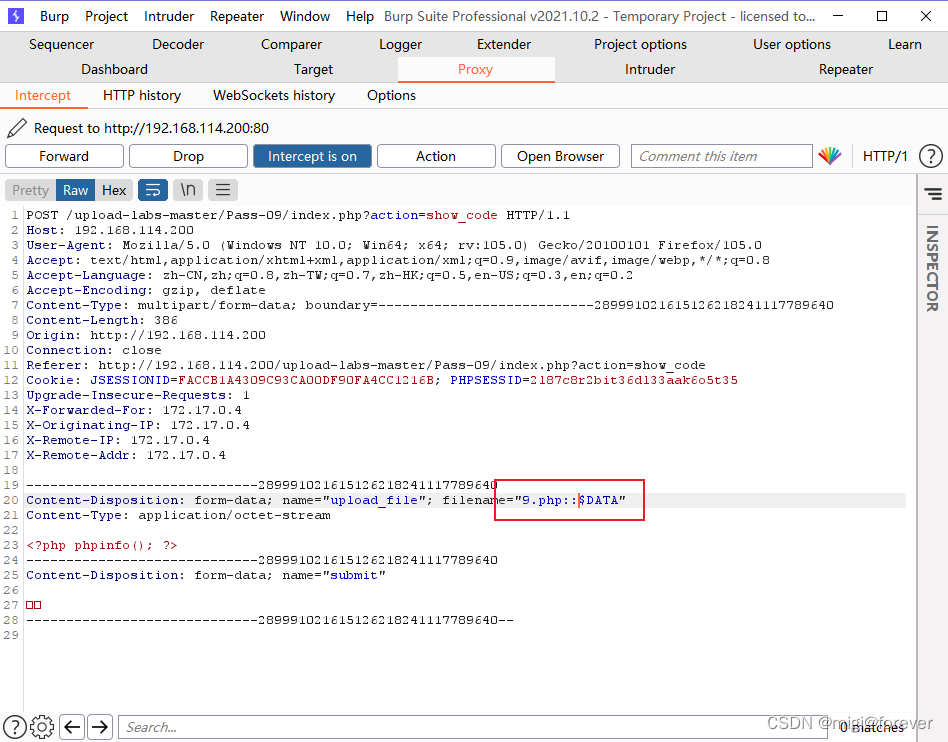Open the editor hamburger menu icon

(223, 190)
